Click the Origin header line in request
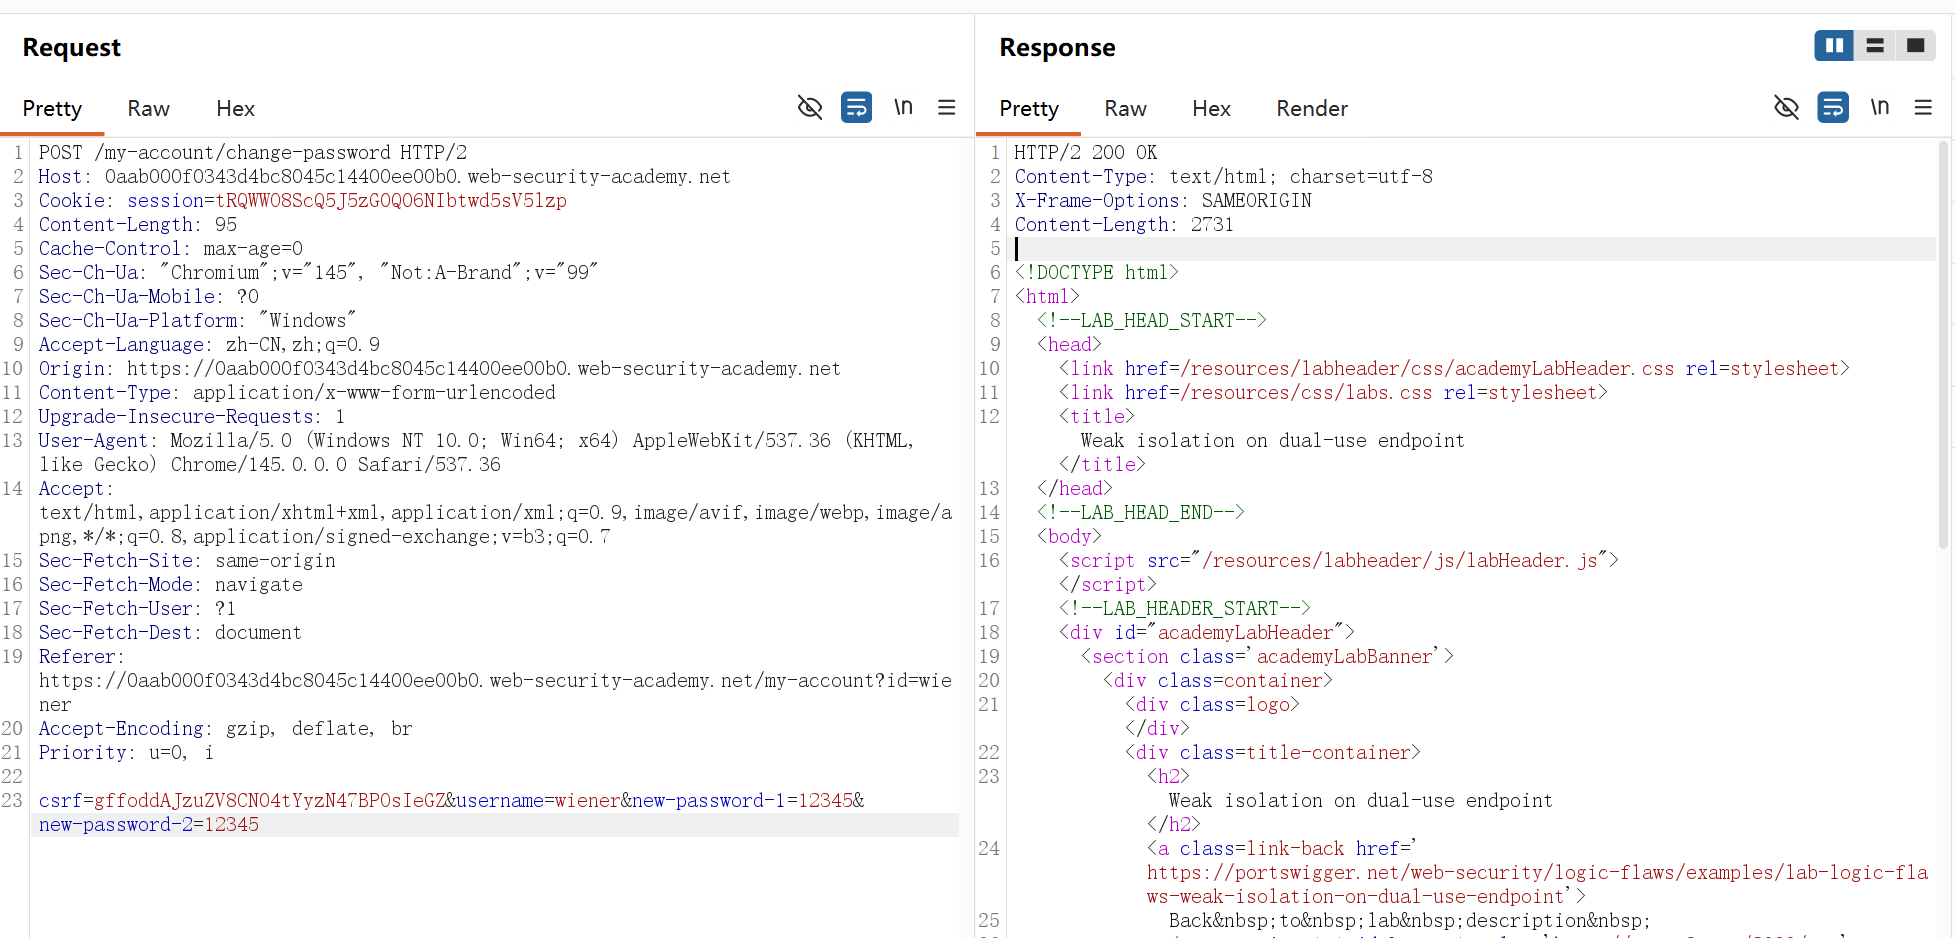The image size is (1955, 938). [440, 369]
